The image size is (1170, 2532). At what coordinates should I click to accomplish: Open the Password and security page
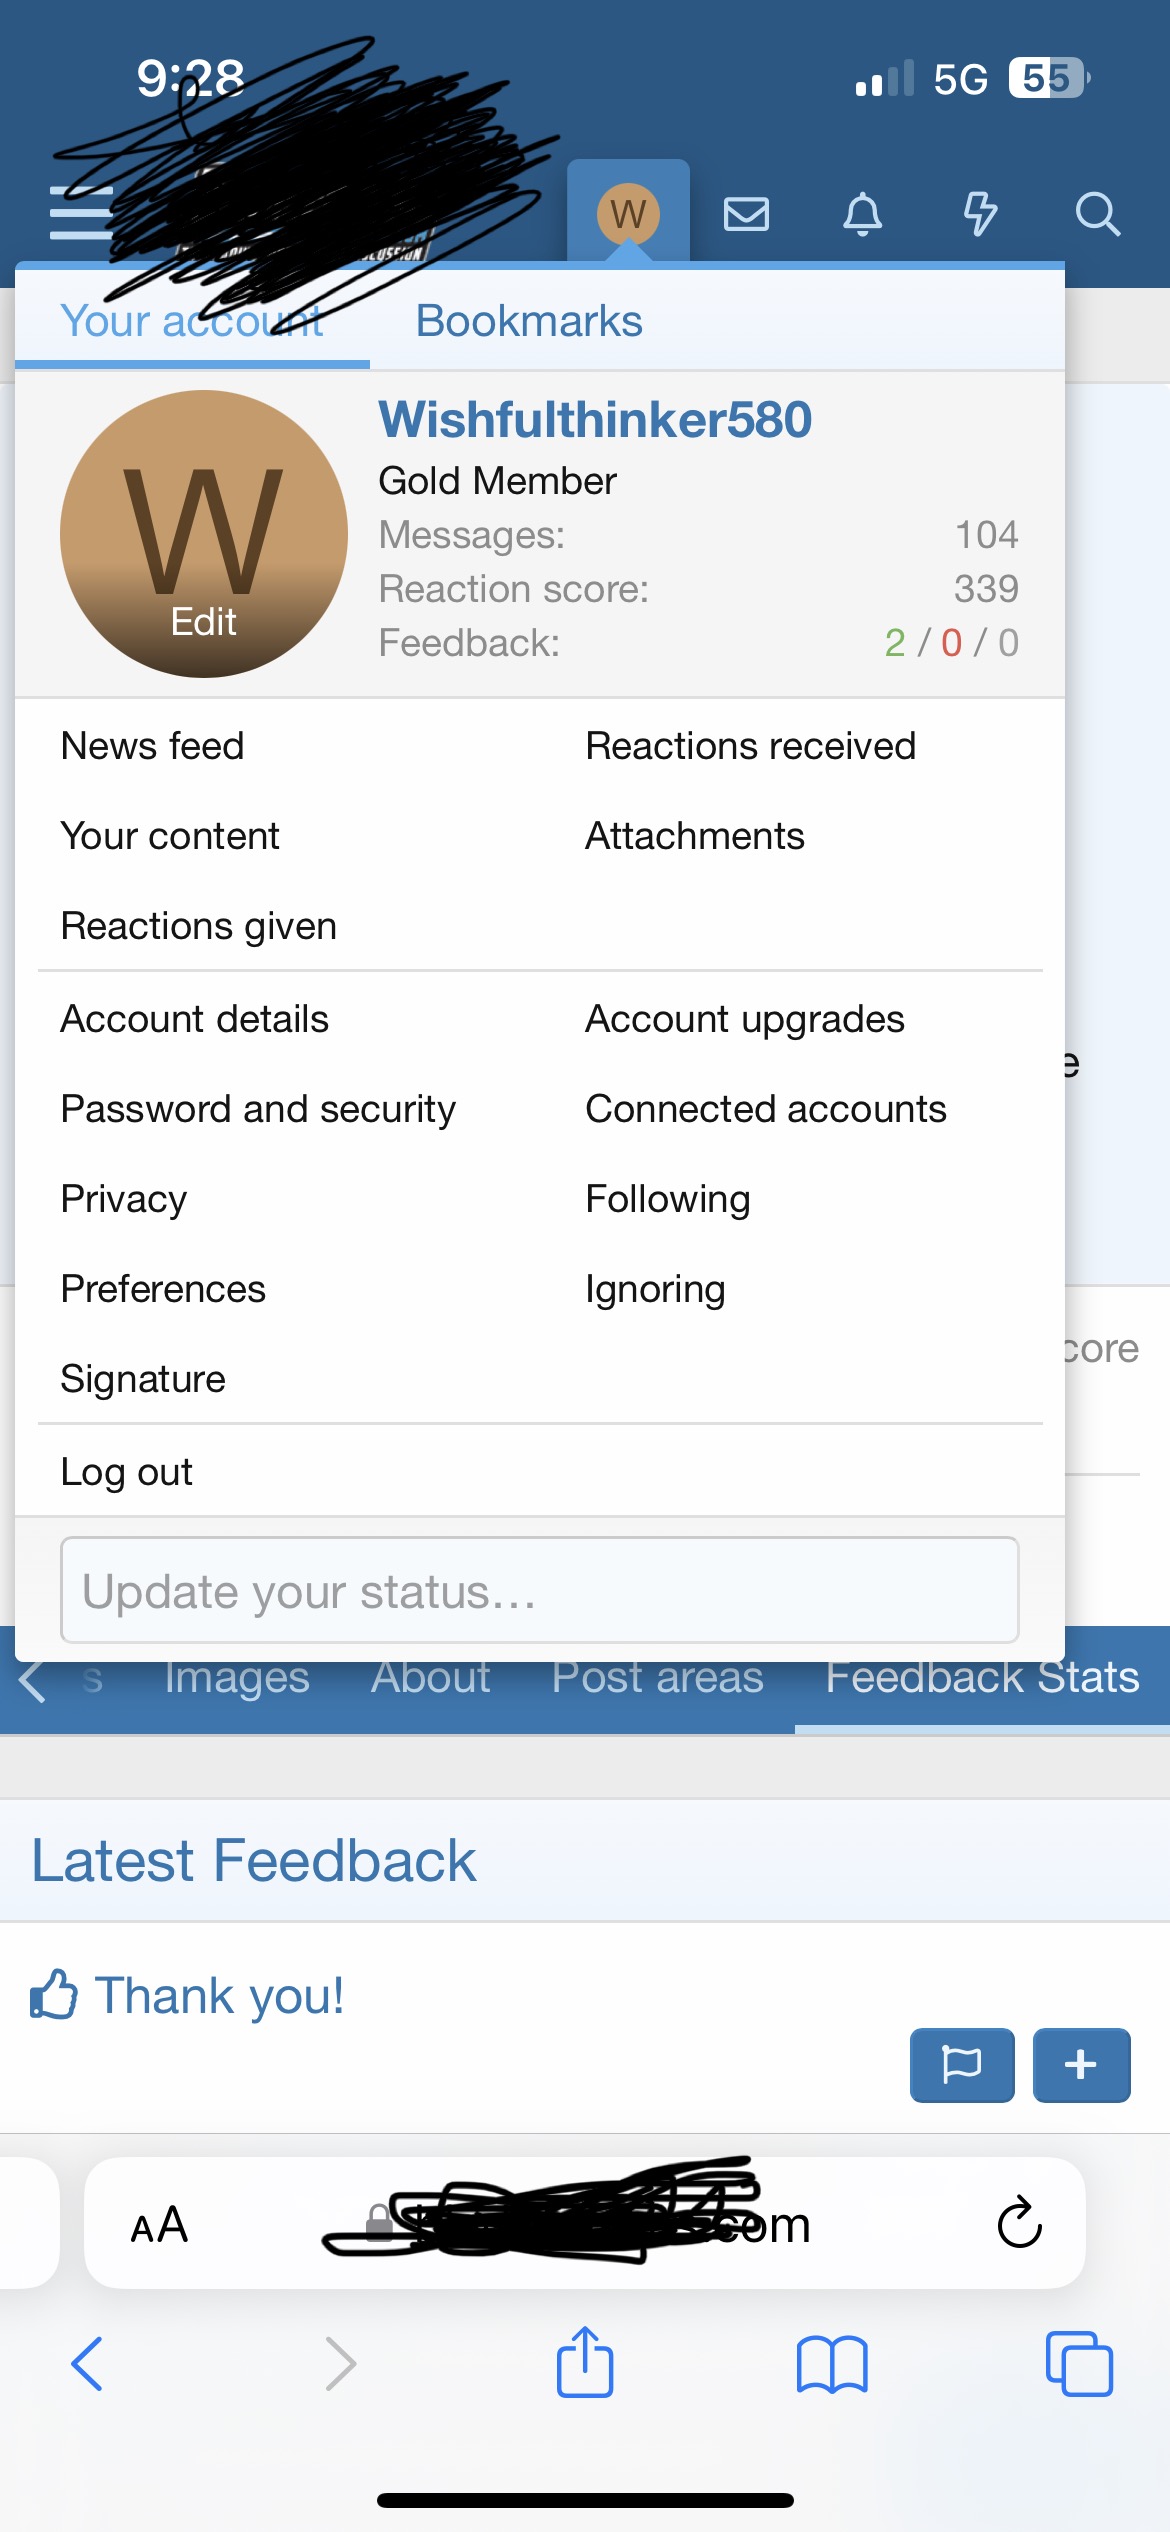point(258,1109)
